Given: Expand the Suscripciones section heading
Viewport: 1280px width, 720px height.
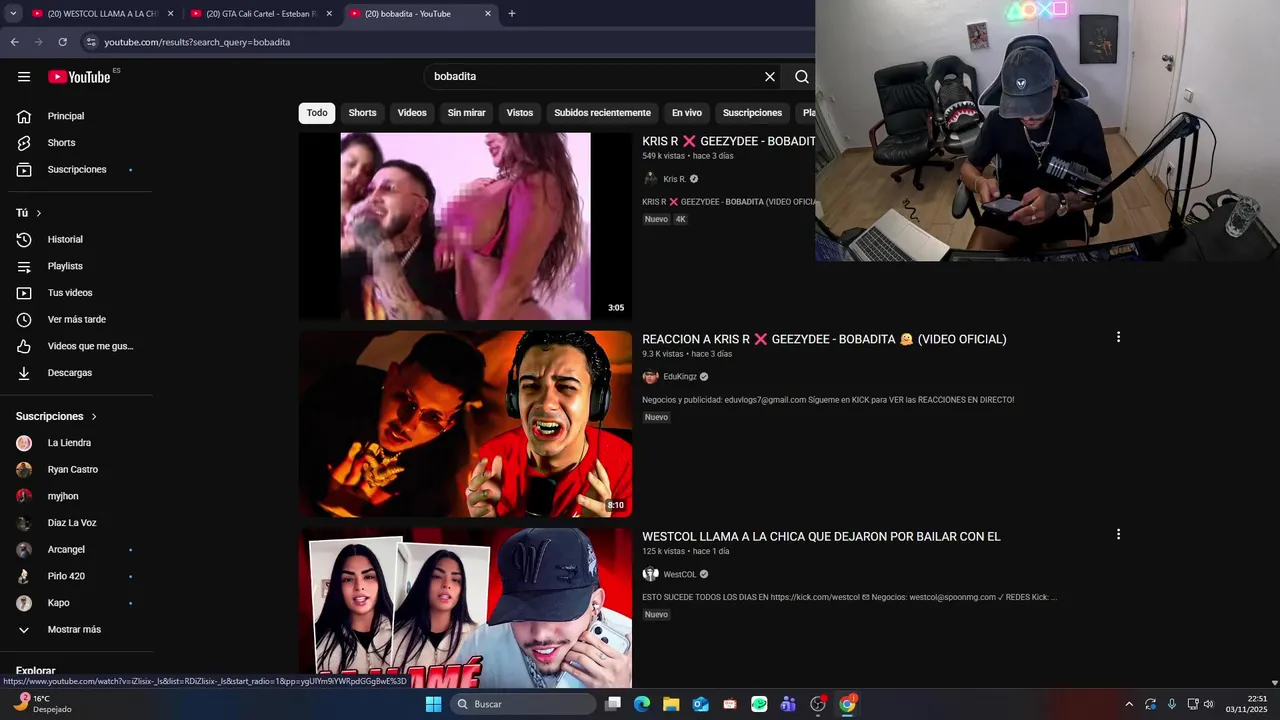Looking at the screenshot, I should pyautogui.click(x=57, y=416).
